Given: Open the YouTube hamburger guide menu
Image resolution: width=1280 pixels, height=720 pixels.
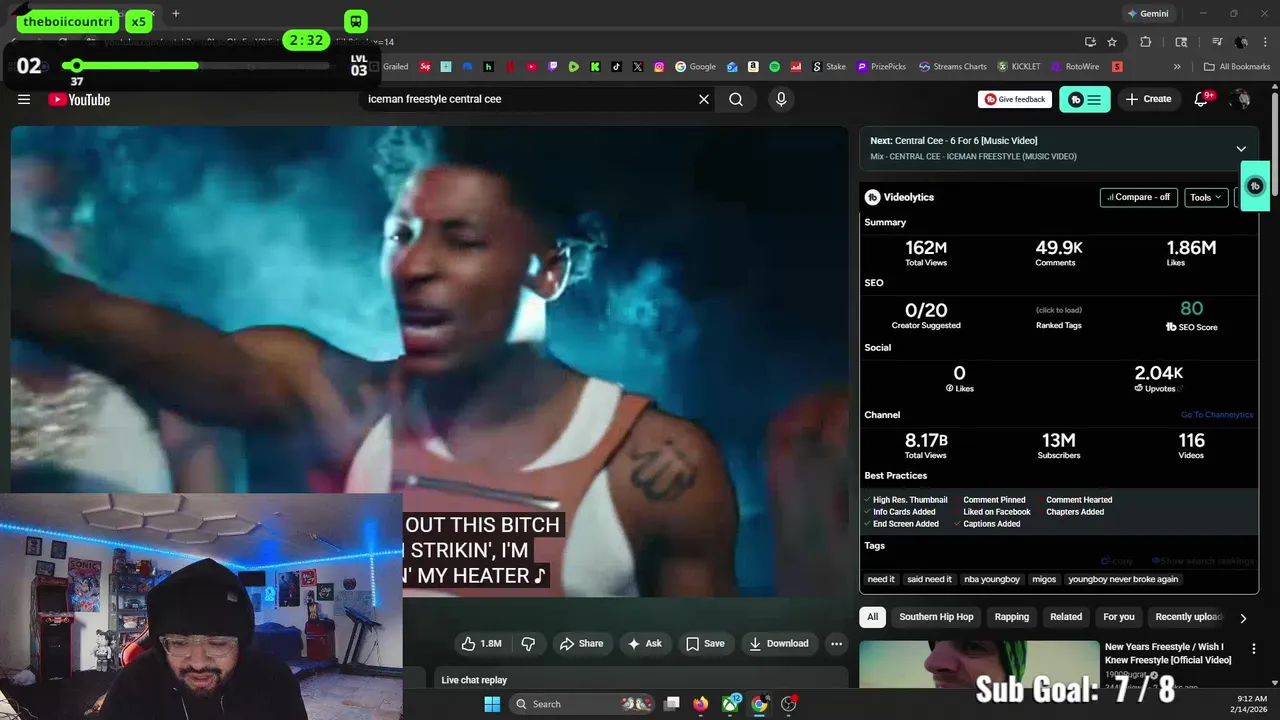Looking at the screenshot, I should 24,99.
